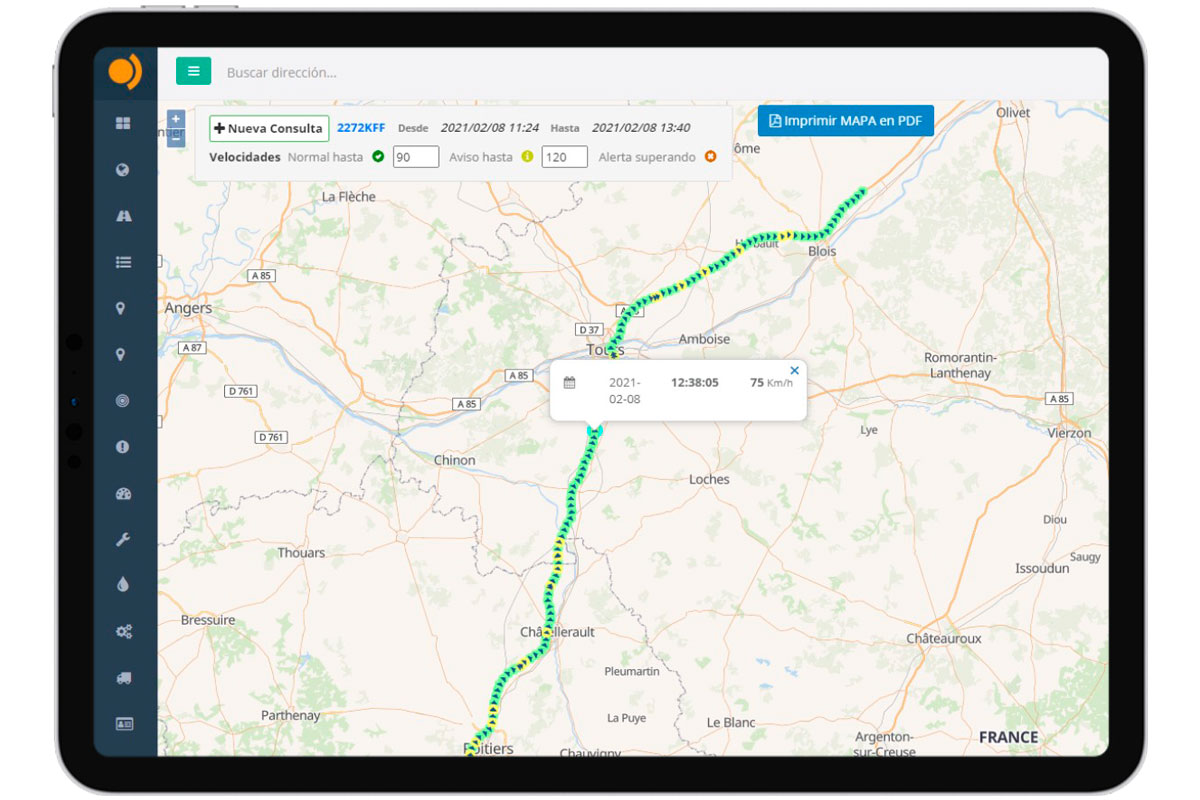Open the gears settings icon in sidebar
Screen dimensions: 1200x800
pos(123,632)
